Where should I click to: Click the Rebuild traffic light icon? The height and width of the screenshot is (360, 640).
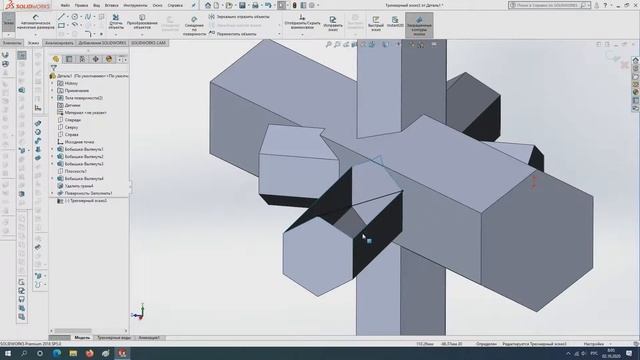pyautogui.click(x=294, y=5)
